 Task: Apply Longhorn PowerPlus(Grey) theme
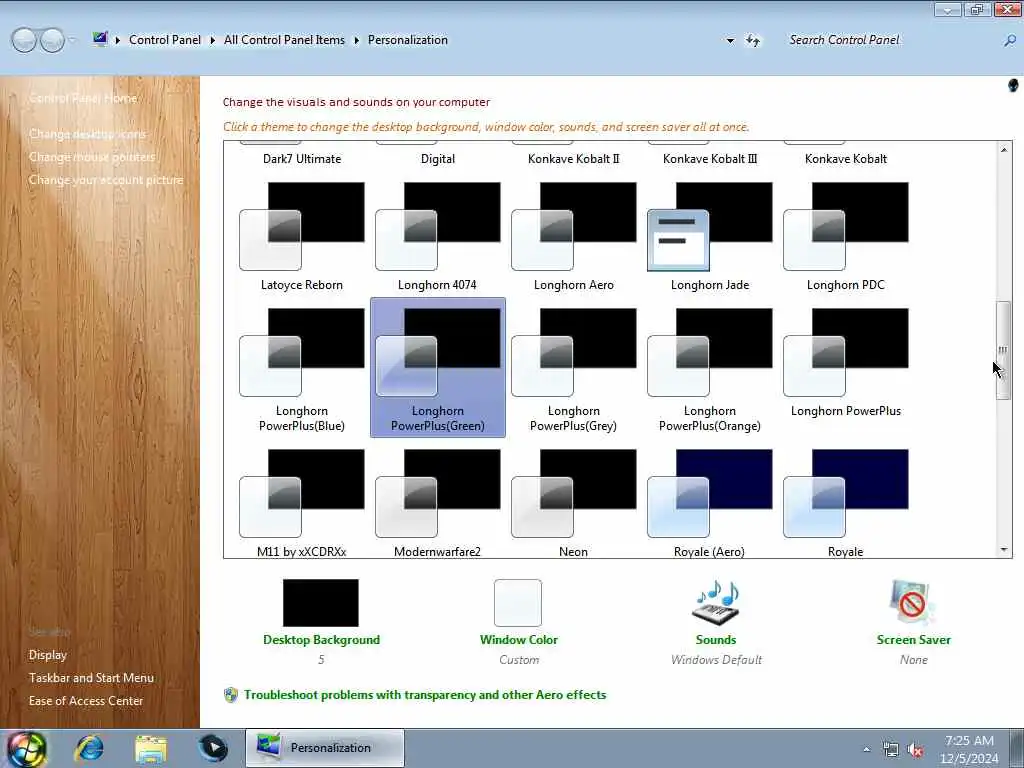click(573, 370)
